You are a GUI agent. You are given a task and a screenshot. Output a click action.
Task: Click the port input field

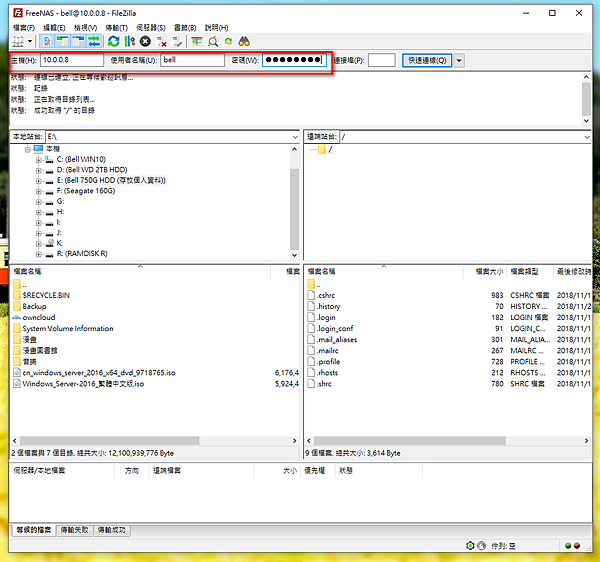[382, 60]
